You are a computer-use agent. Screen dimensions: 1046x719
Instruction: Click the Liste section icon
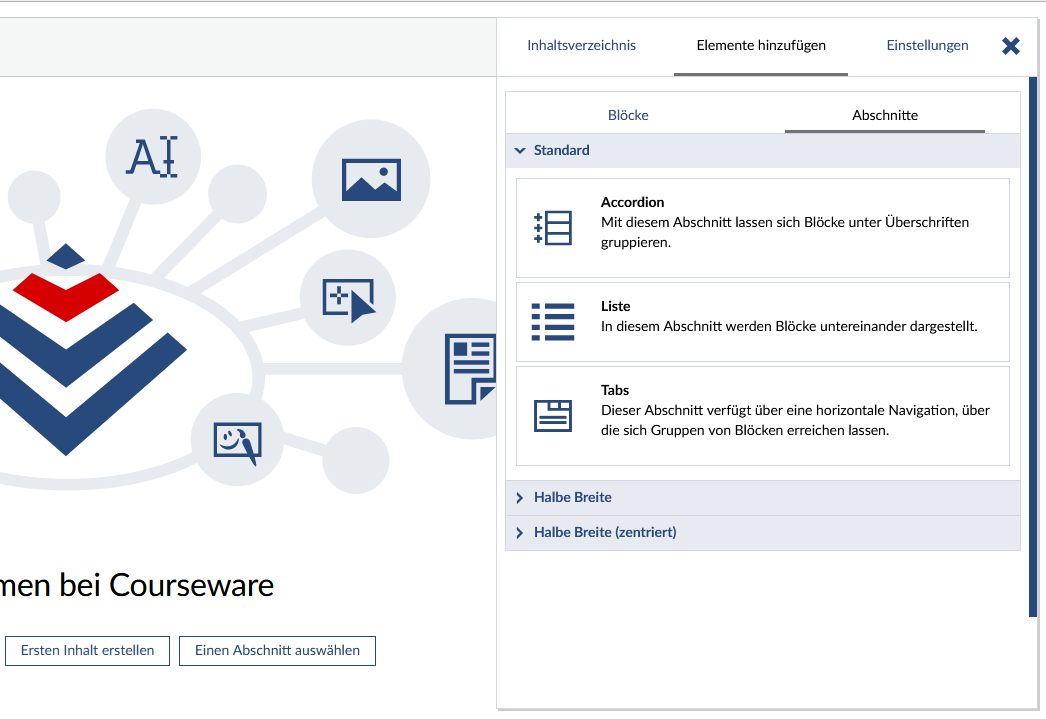click(x=553, y=322)
